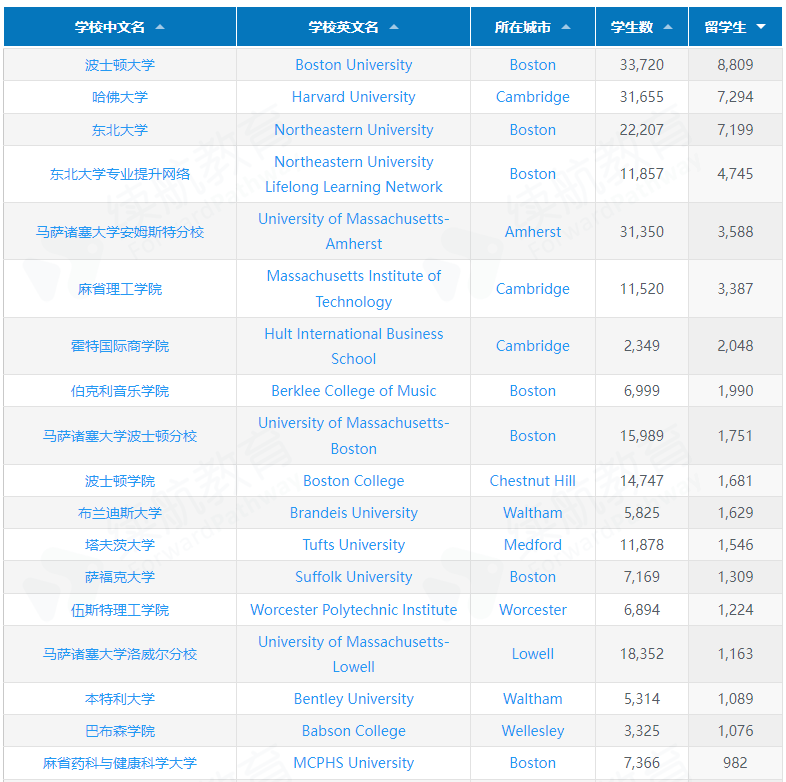786x782 pixels.
Task: Click 学校英文名 column header
Action: (353, 27)
